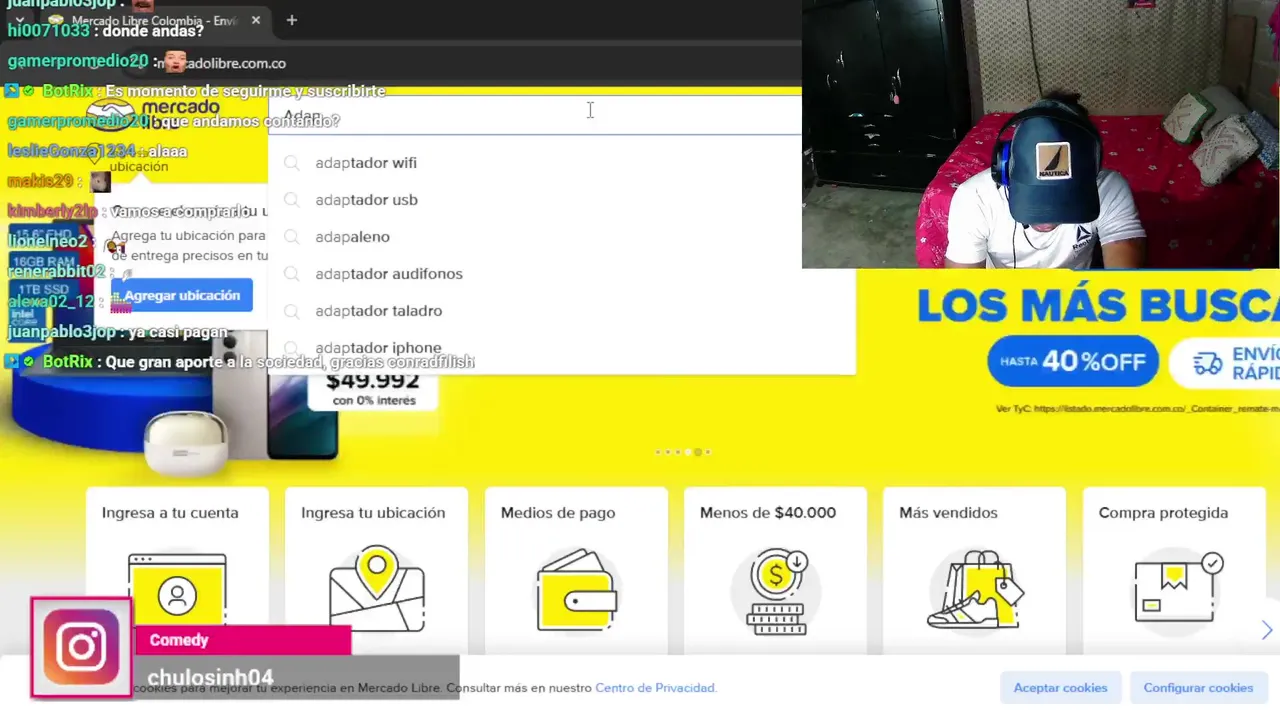Click Aceptar cookies button

(1060, 688)
